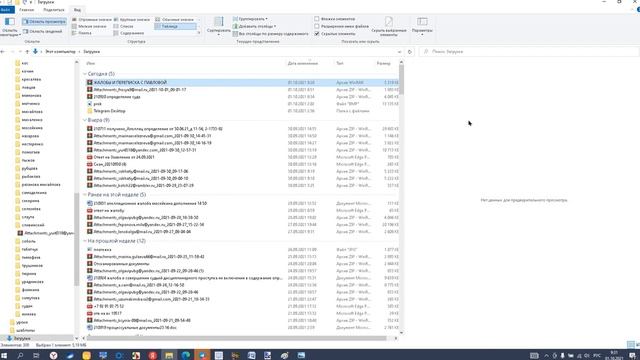This screenshot has width=640, height=360.
Task: Click the navigation pane vertical scrollbar
Action: point(76,239)
